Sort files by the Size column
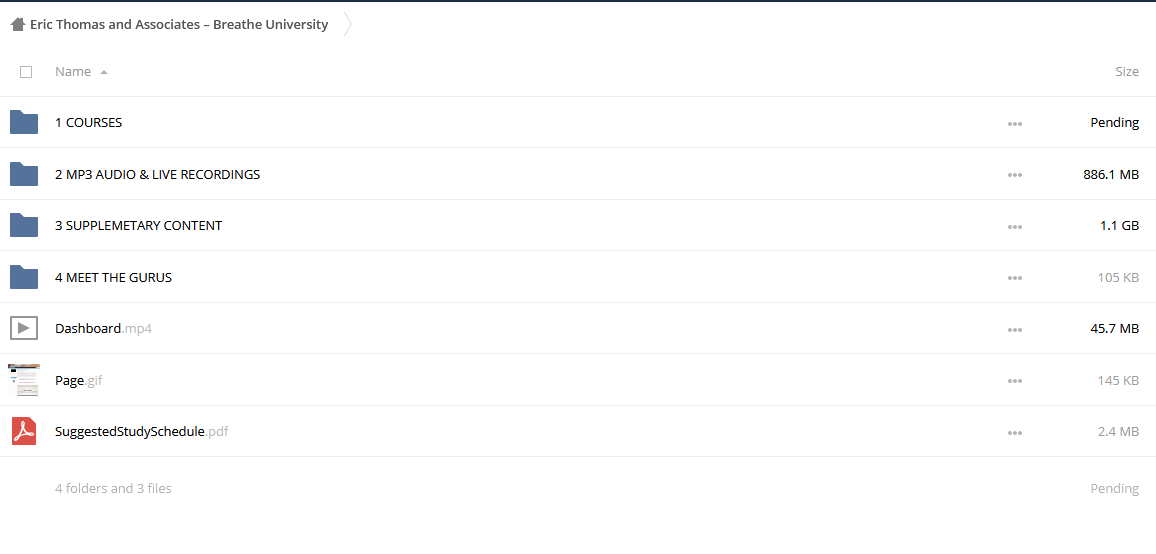Screen dimensions: 1156x554 (1127, 72)
